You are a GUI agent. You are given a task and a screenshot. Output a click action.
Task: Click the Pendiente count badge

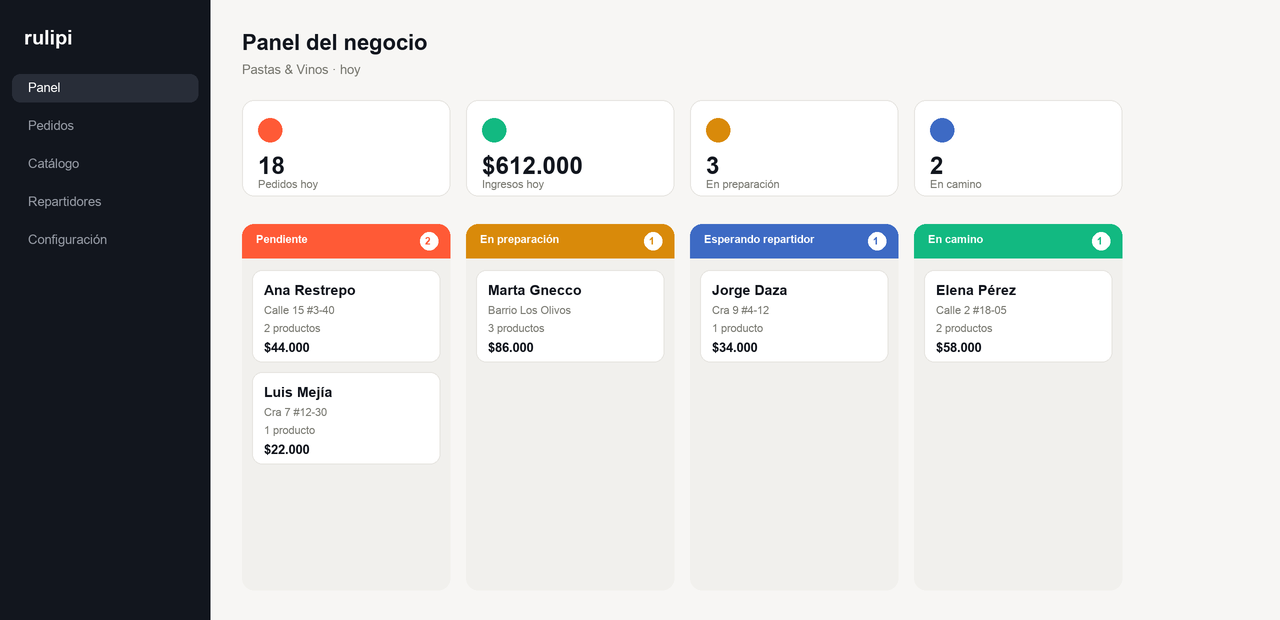[429, 241]
